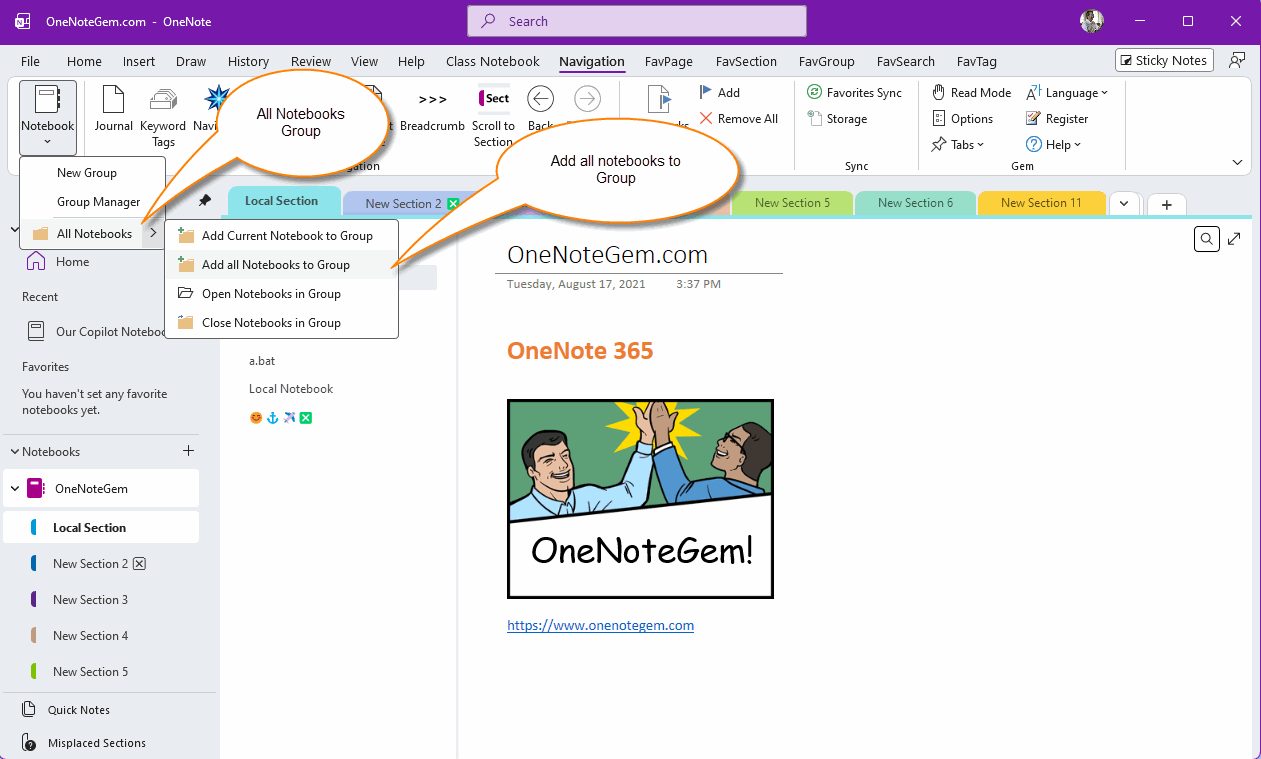The height and width of the screenshot is (759, 1261).
Task: Click the Journal icon
Action: (113, 109)
